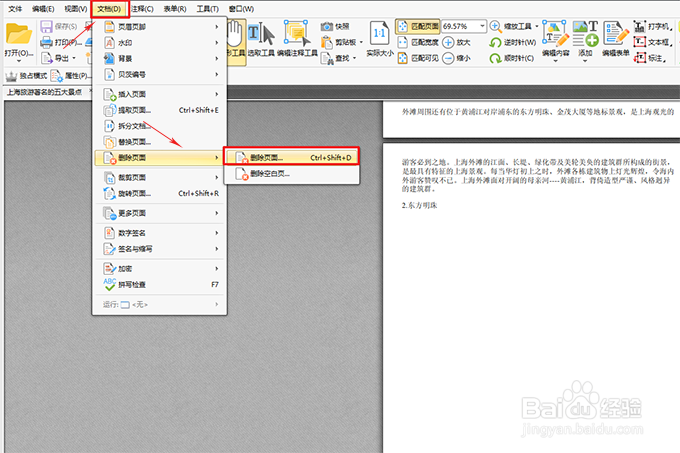Screen dimensions: 680x453
Task: Expand arrow under 打开(O)
Action: pyautogui.click(x=19, y=61)
